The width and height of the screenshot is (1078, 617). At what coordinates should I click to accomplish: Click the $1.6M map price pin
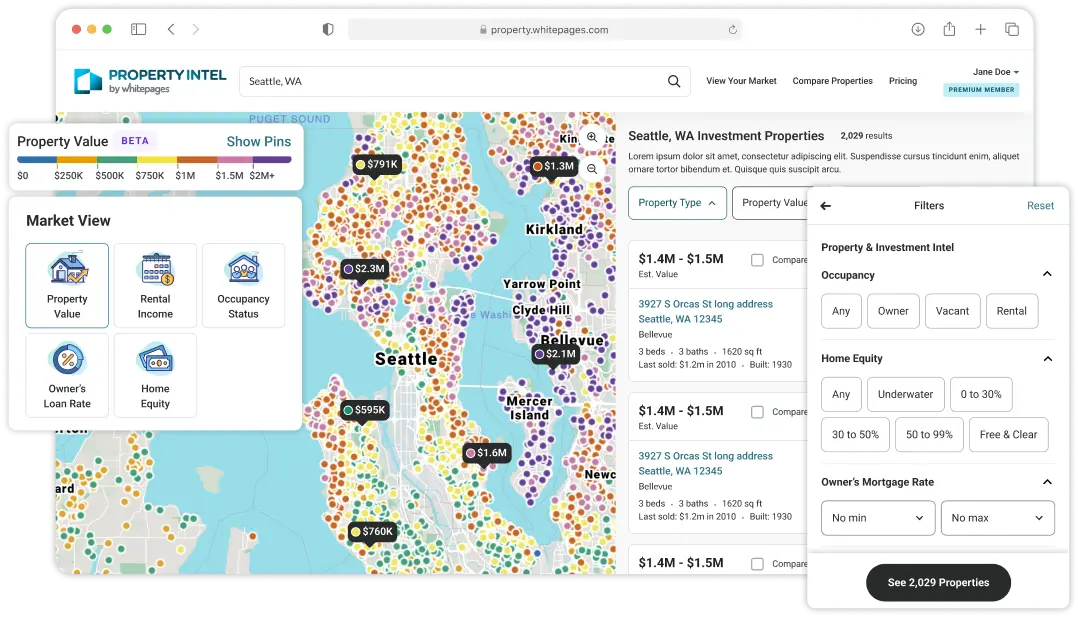pyautogui.click(x=487, y=453)
